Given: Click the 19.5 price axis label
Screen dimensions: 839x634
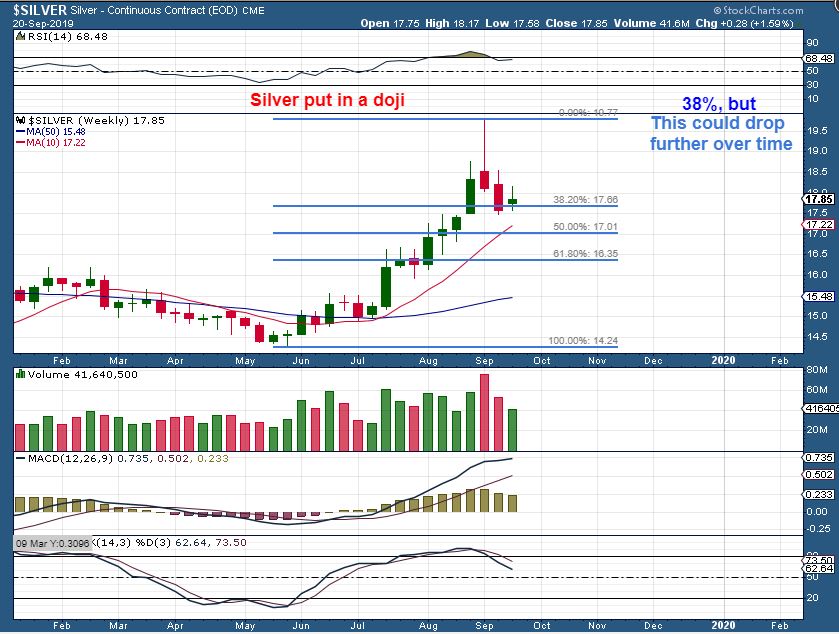Looking at the screenshot, I should (817, 131).
